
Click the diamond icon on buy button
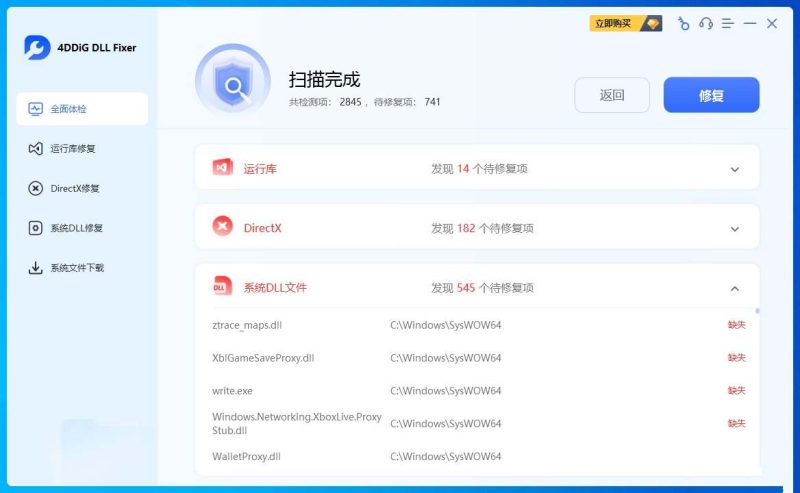pos(652,23)
